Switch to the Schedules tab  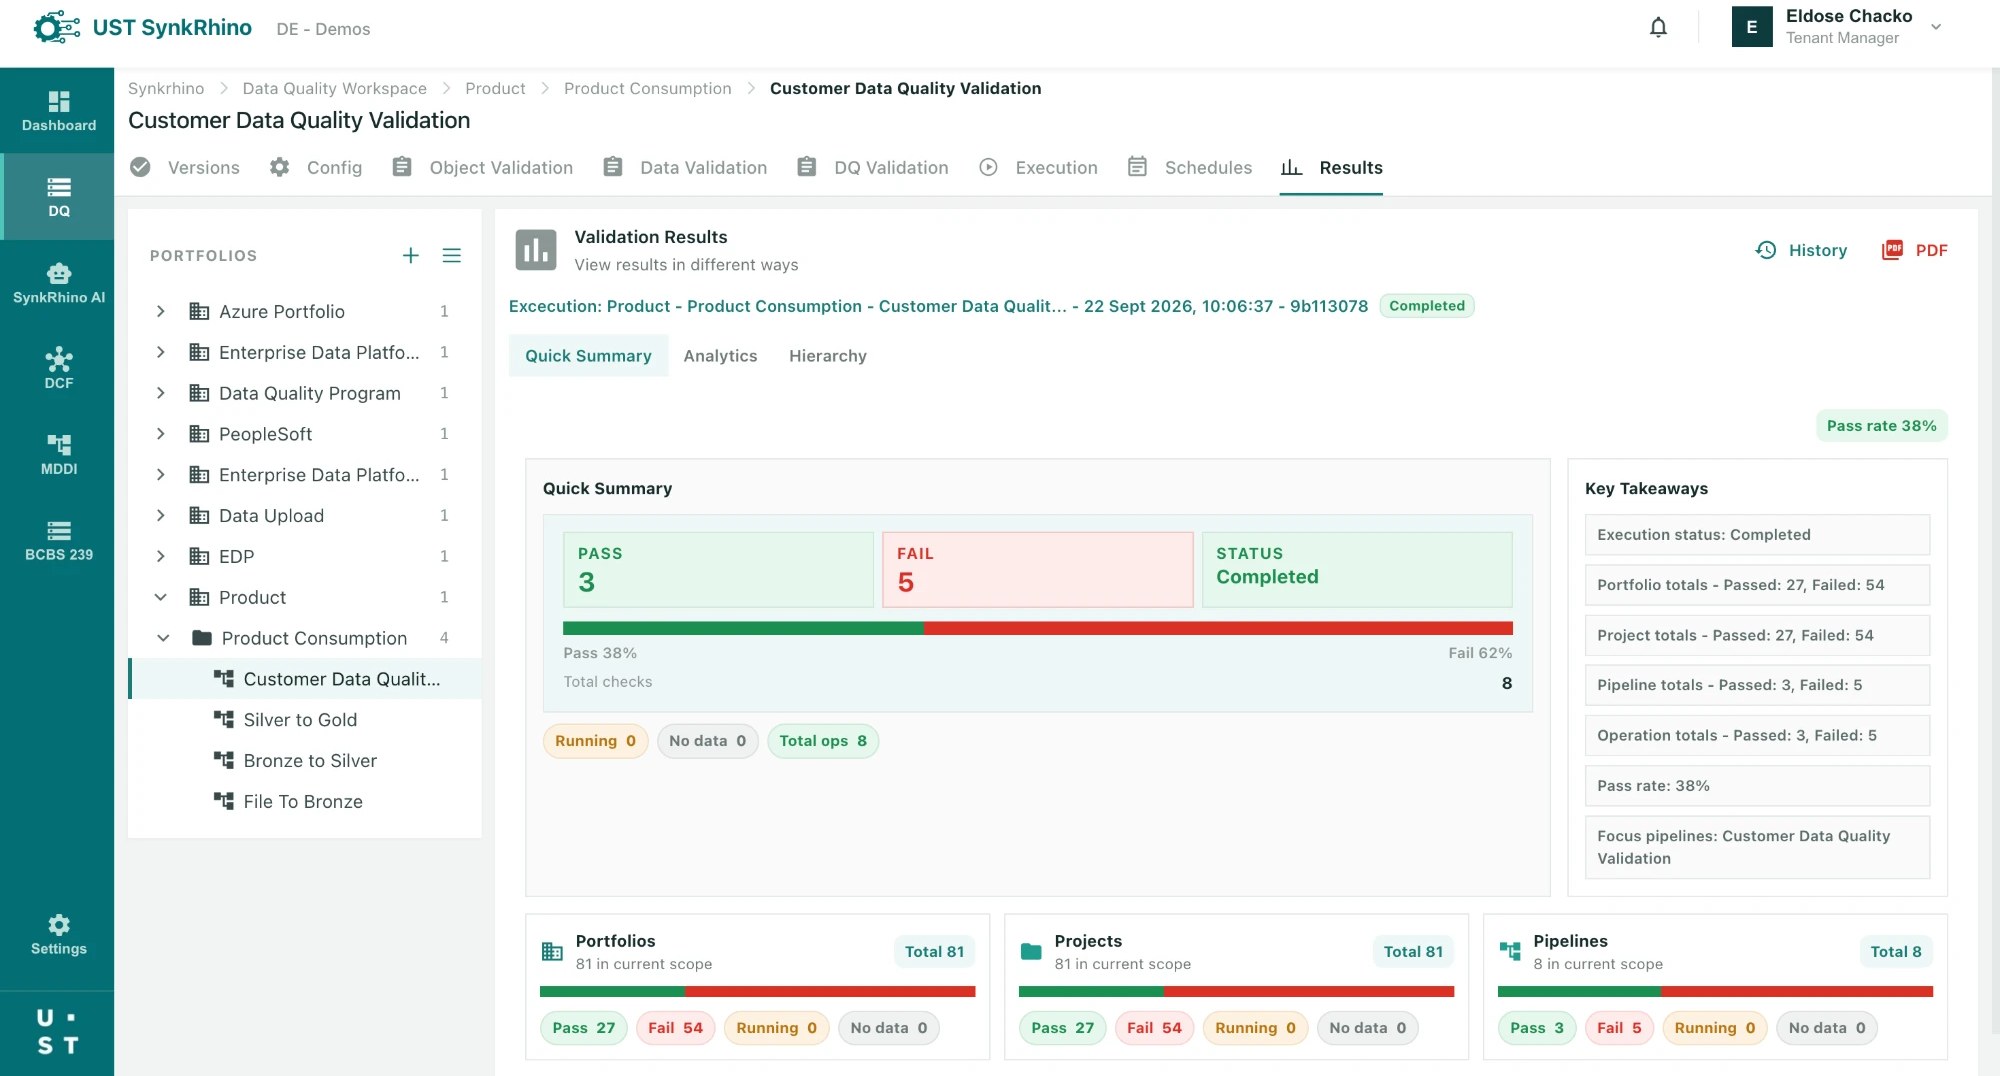[x=1189, y=167]
